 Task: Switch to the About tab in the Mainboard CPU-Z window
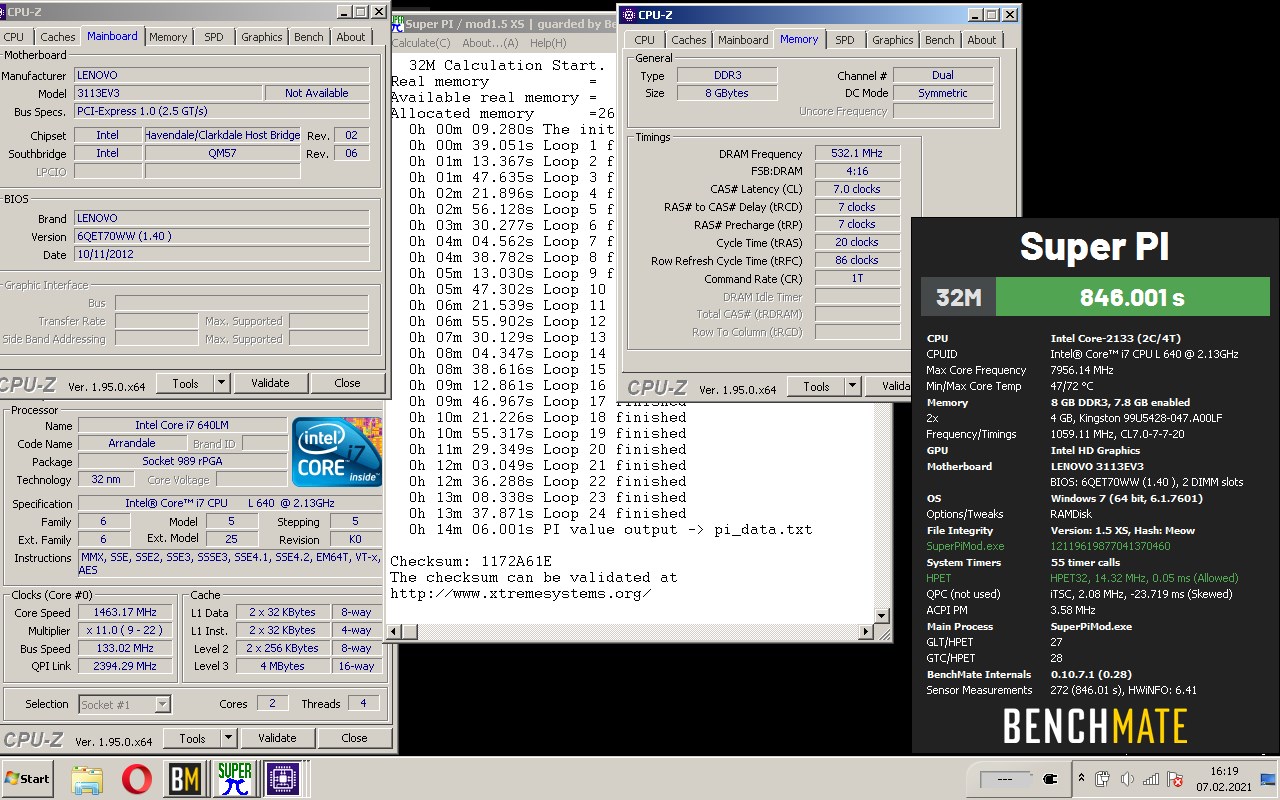pos(350,37)
